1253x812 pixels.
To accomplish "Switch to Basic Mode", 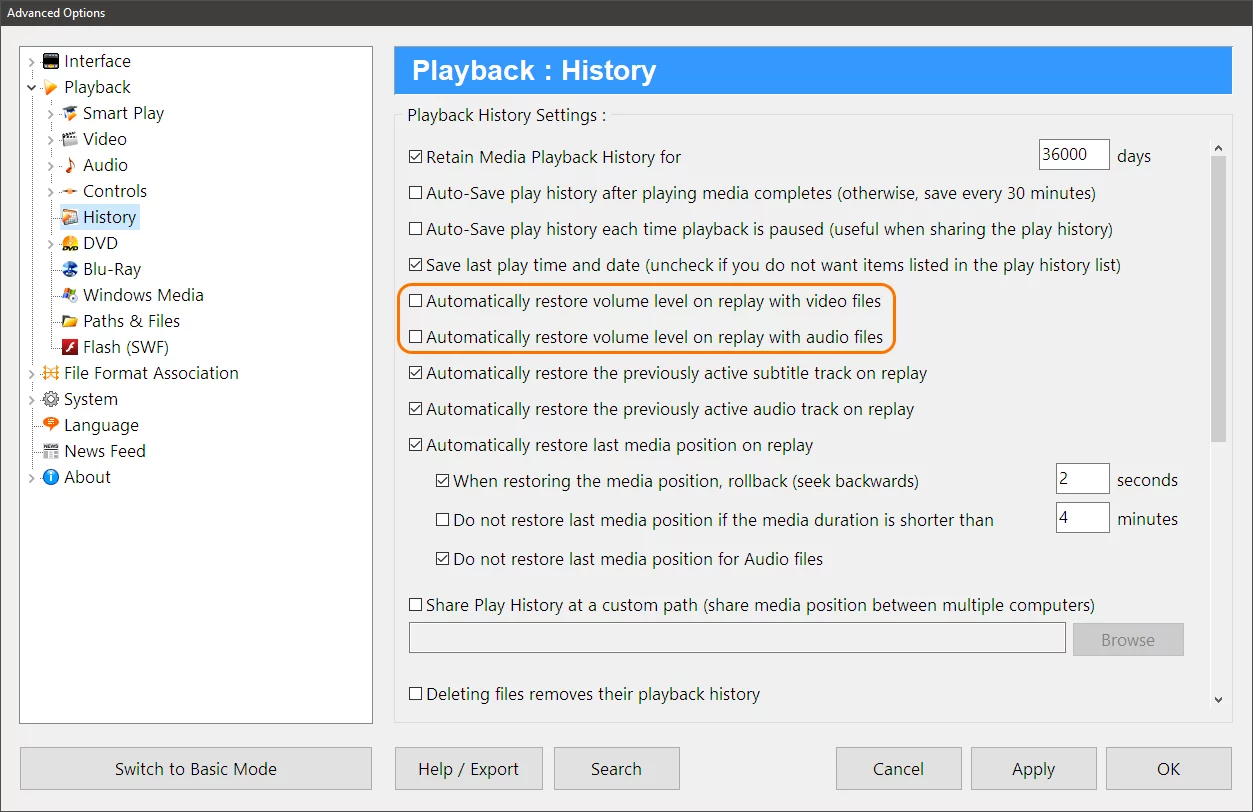I will pyautogui.click(x=196, y=769).
